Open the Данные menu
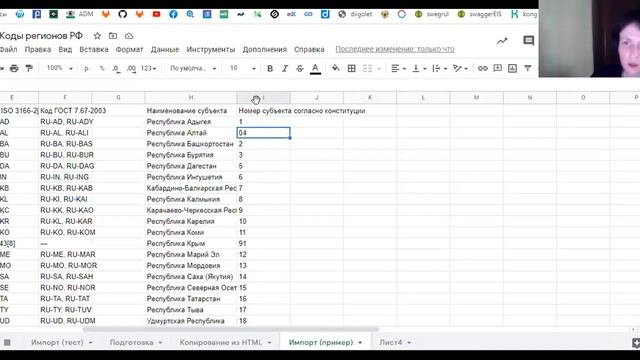 (x=165, y=49)
